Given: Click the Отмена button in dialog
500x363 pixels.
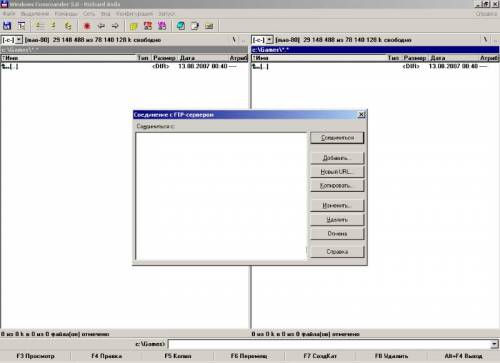Looking at the screenshot, I should point(337,234).
